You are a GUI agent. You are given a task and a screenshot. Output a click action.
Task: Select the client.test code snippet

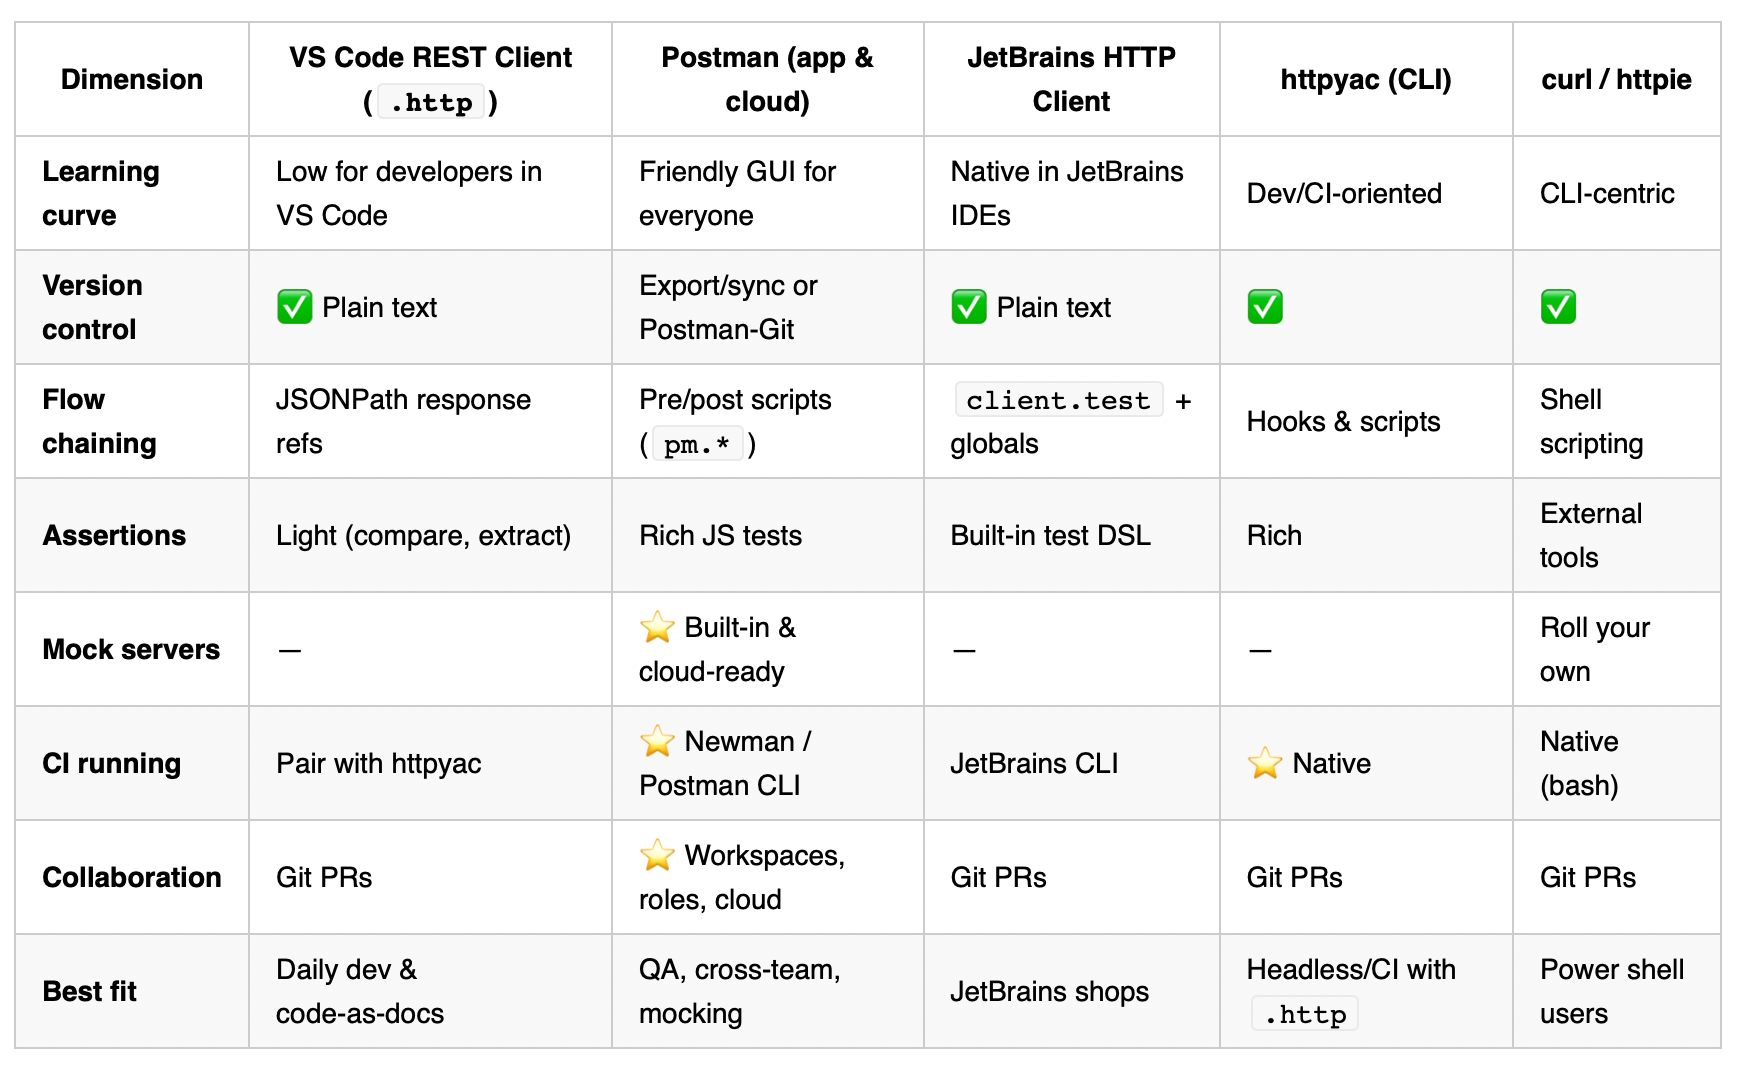coord(1058,400)
